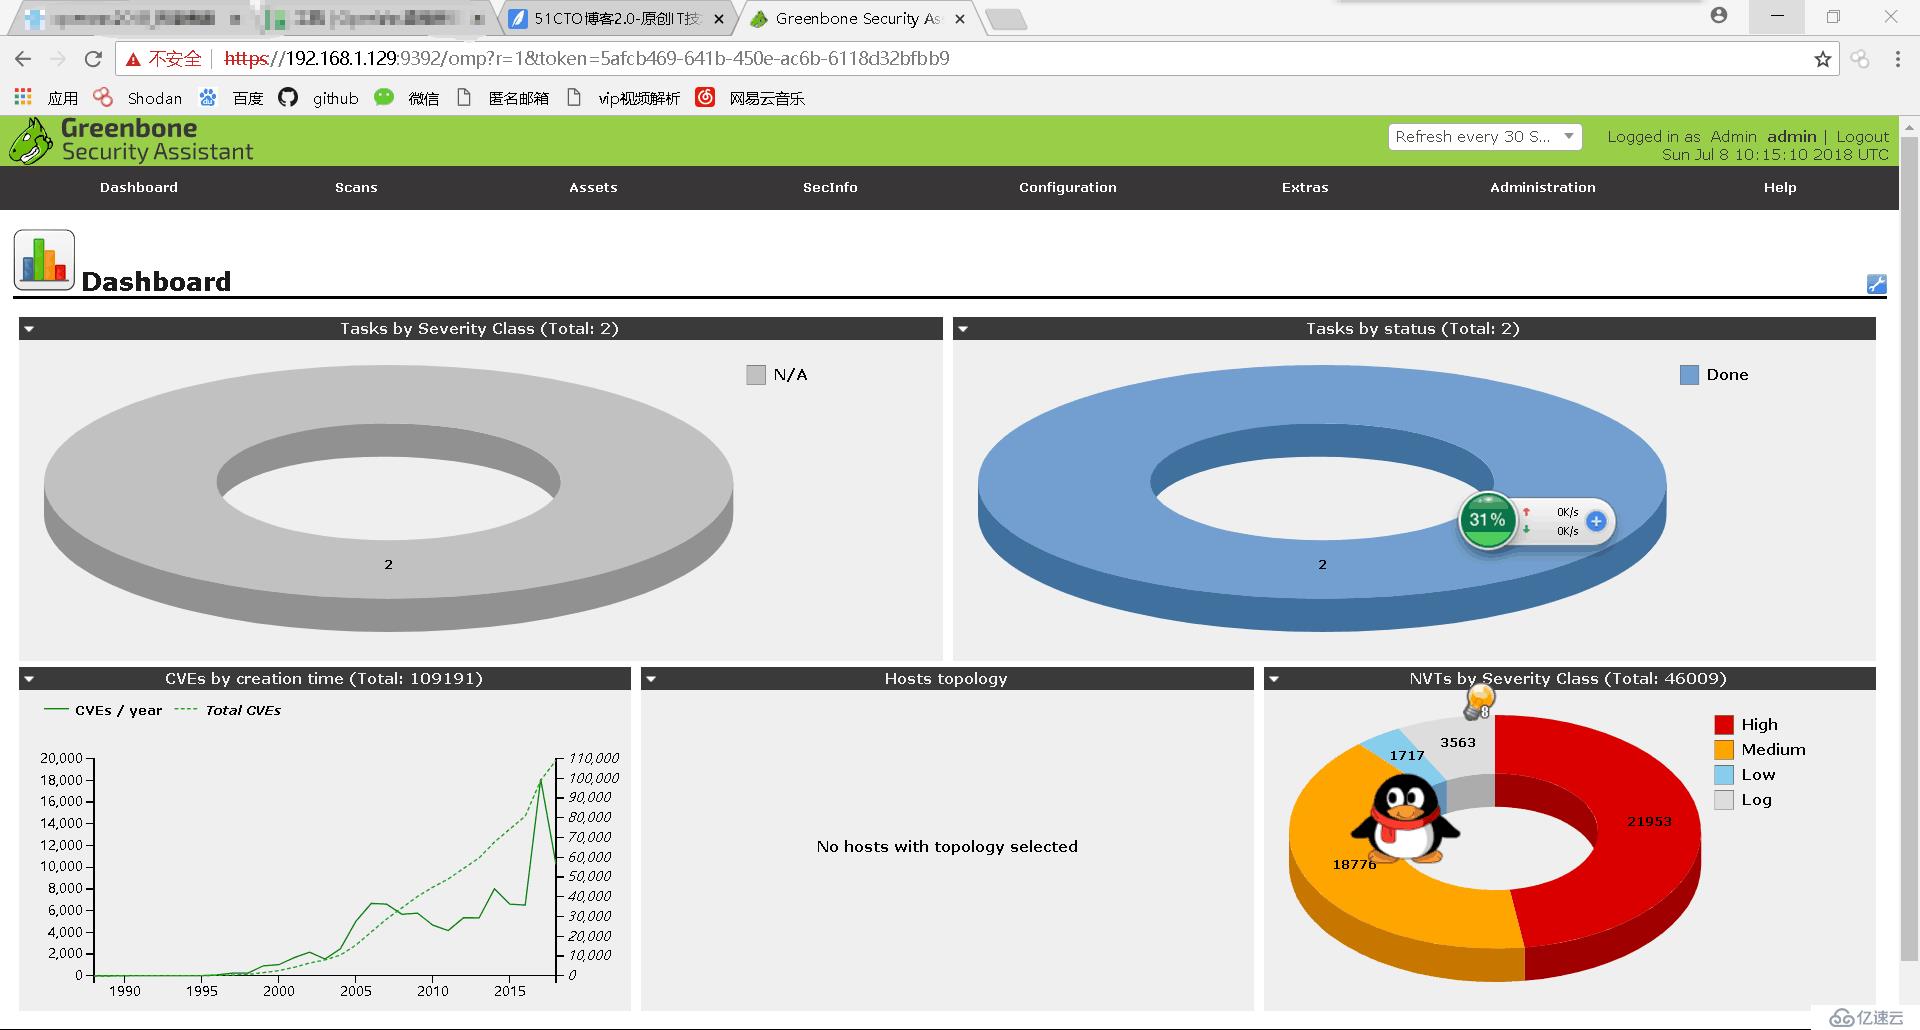
Task: Click the blue plus on speed widget
Action: click(x=1596, y=521)
